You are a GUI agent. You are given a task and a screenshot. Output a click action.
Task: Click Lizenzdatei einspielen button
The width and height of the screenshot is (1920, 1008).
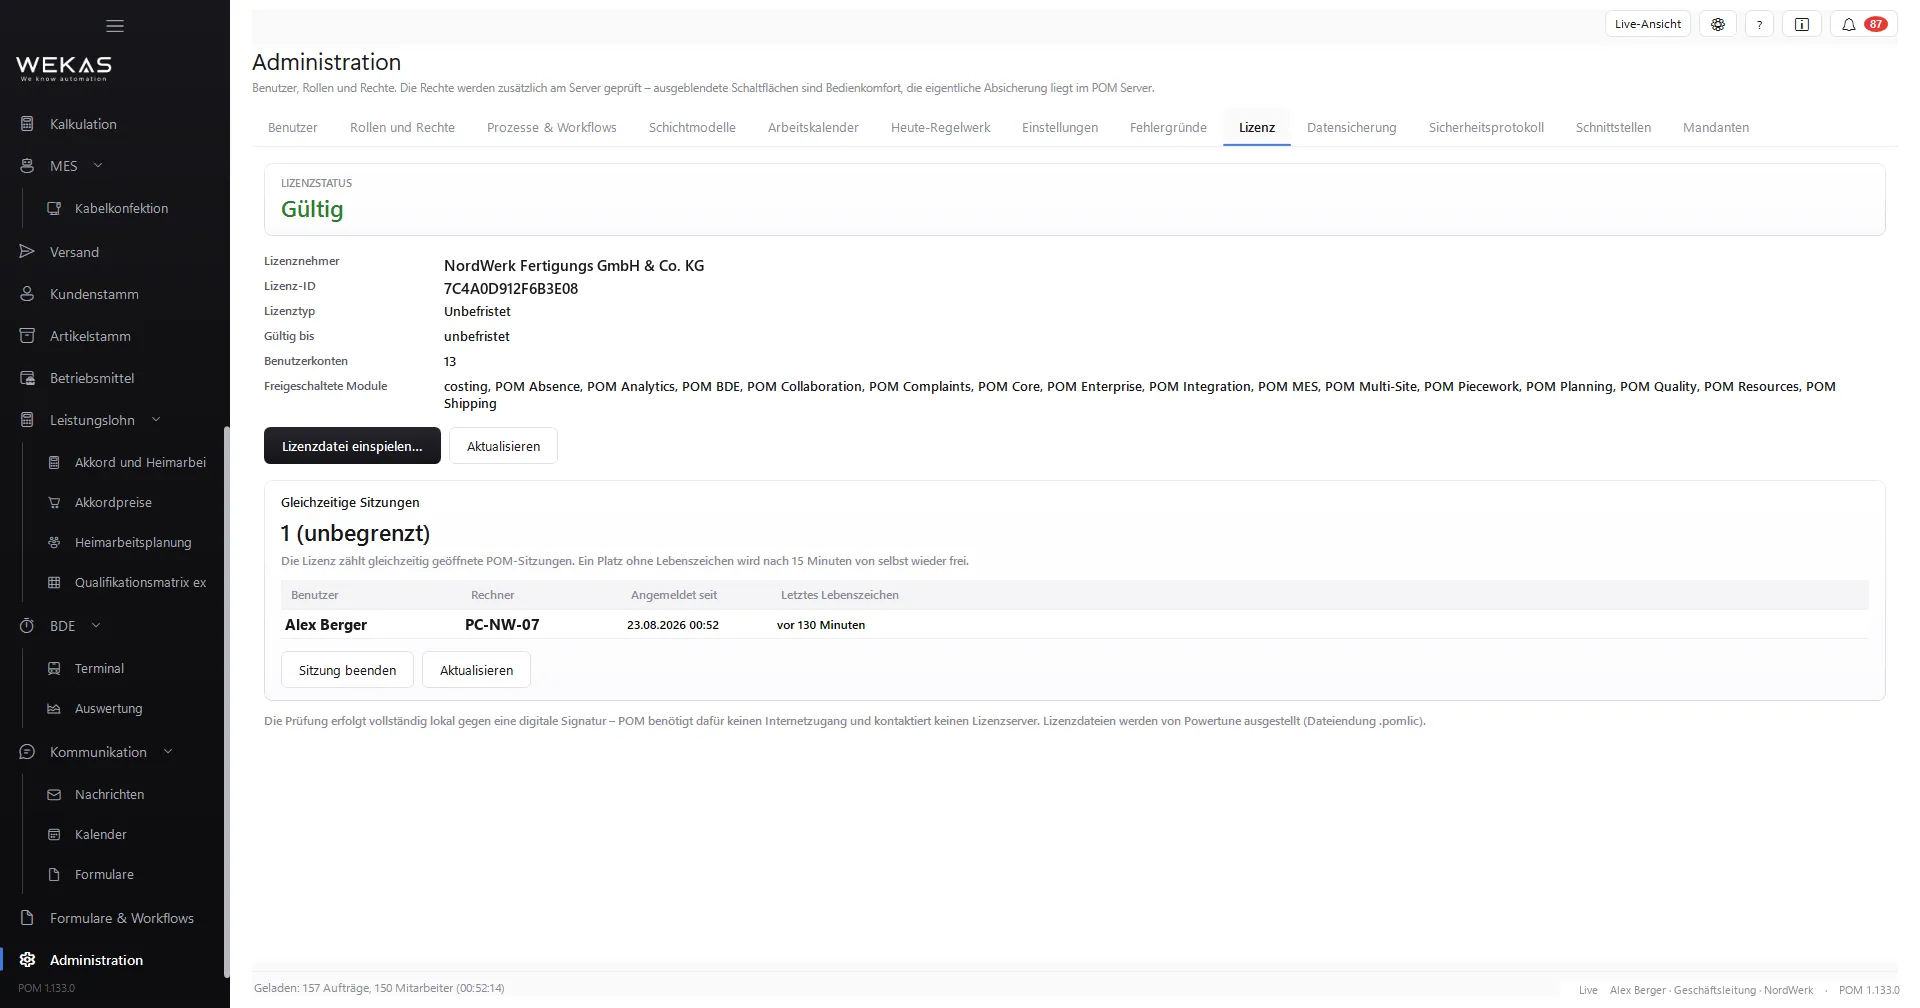coord(352,446)
